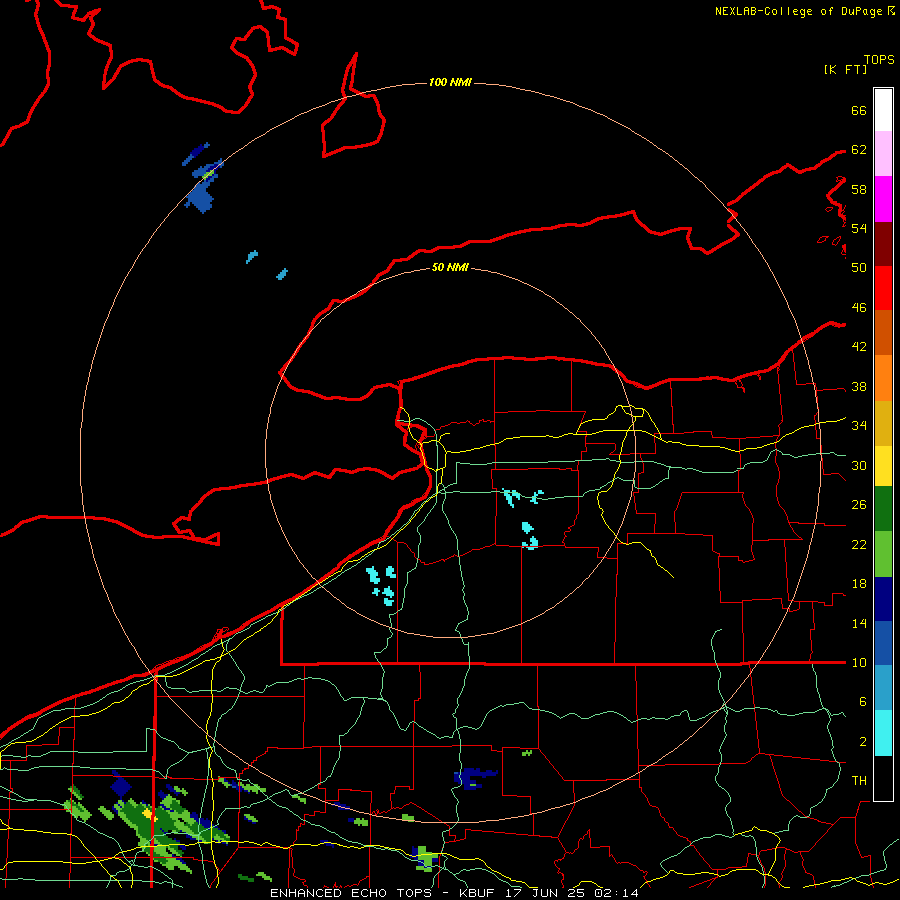Select the dark red legend swatch
Screen dimensions: 900x900
click(x=883, y=244)
